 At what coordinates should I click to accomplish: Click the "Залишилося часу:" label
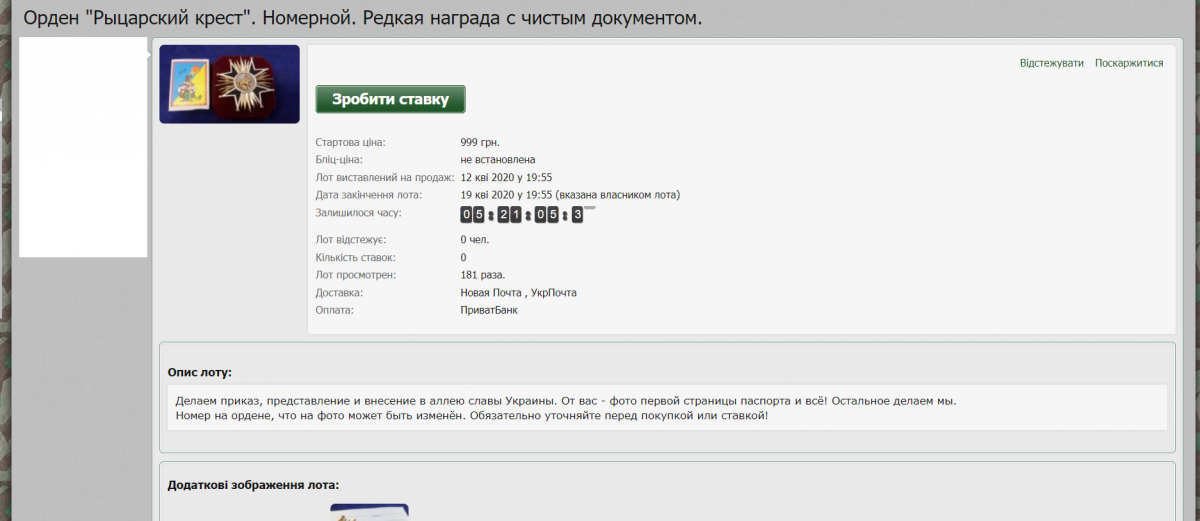click(x=358, y=213)
